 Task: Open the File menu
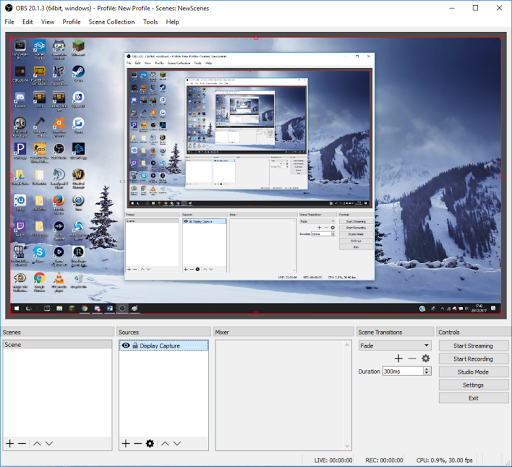[9, 22]
